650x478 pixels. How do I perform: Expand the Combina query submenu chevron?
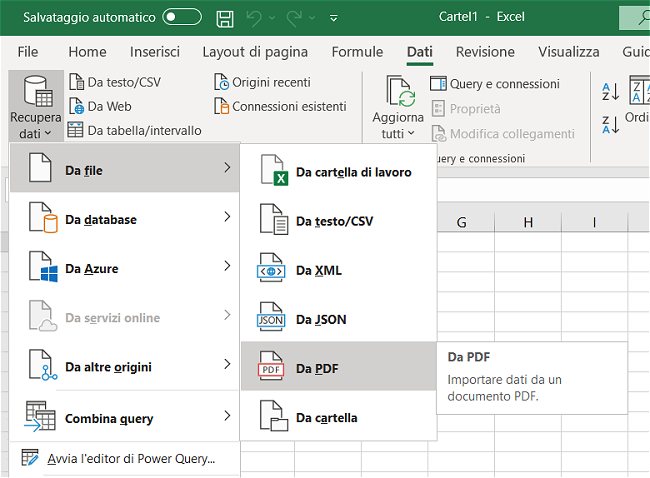[227, 416]
